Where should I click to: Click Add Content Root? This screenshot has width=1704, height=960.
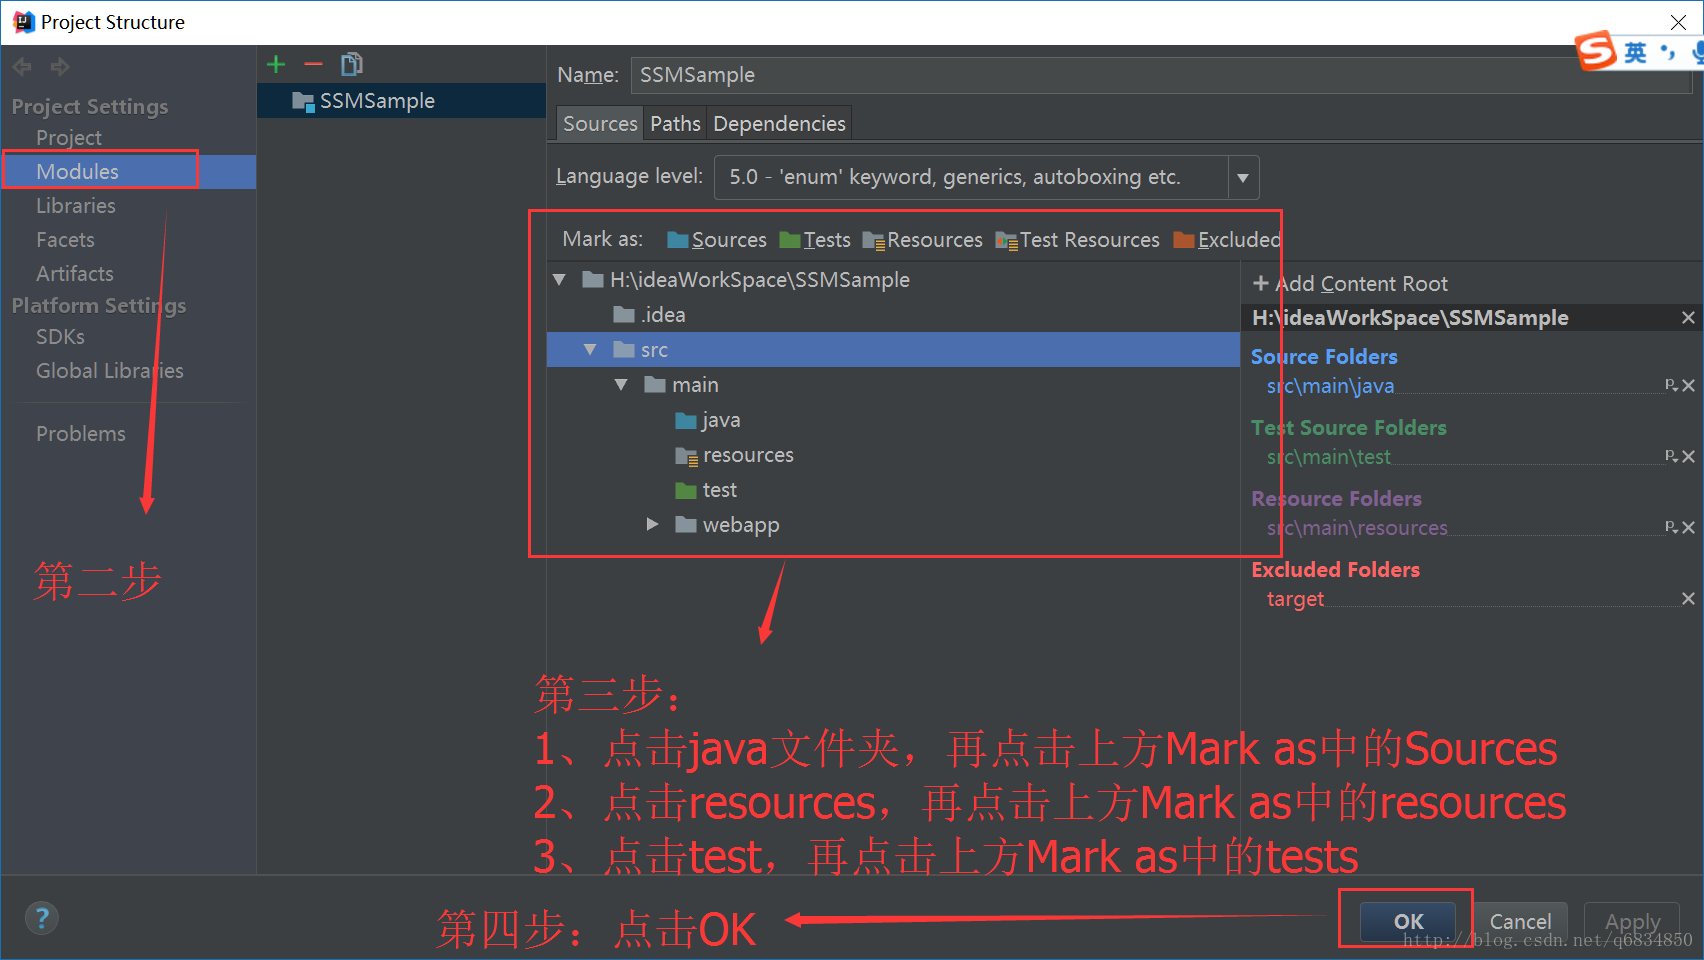1350,284
